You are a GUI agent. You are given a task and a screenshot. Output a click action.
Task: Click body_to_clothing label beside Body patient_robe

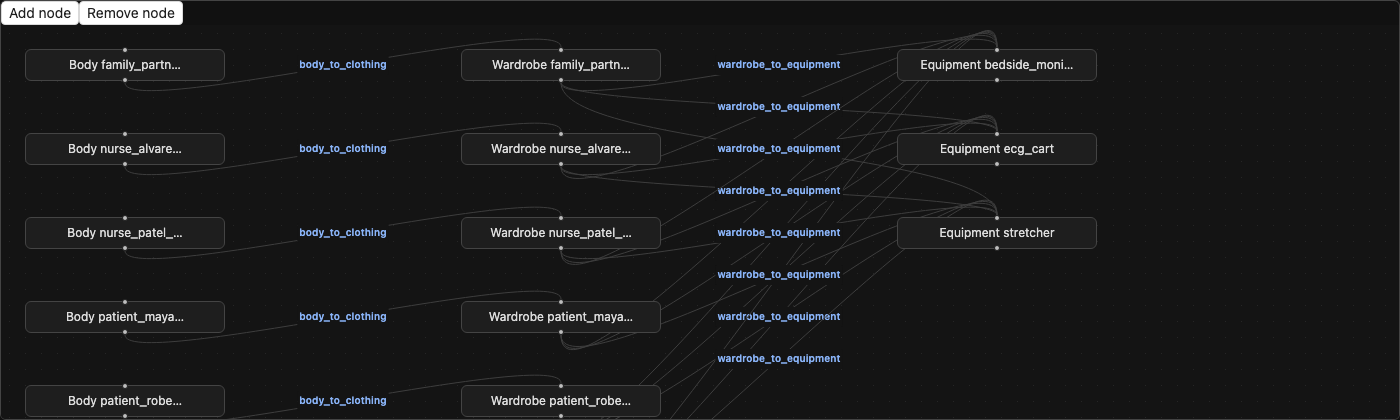343,400
